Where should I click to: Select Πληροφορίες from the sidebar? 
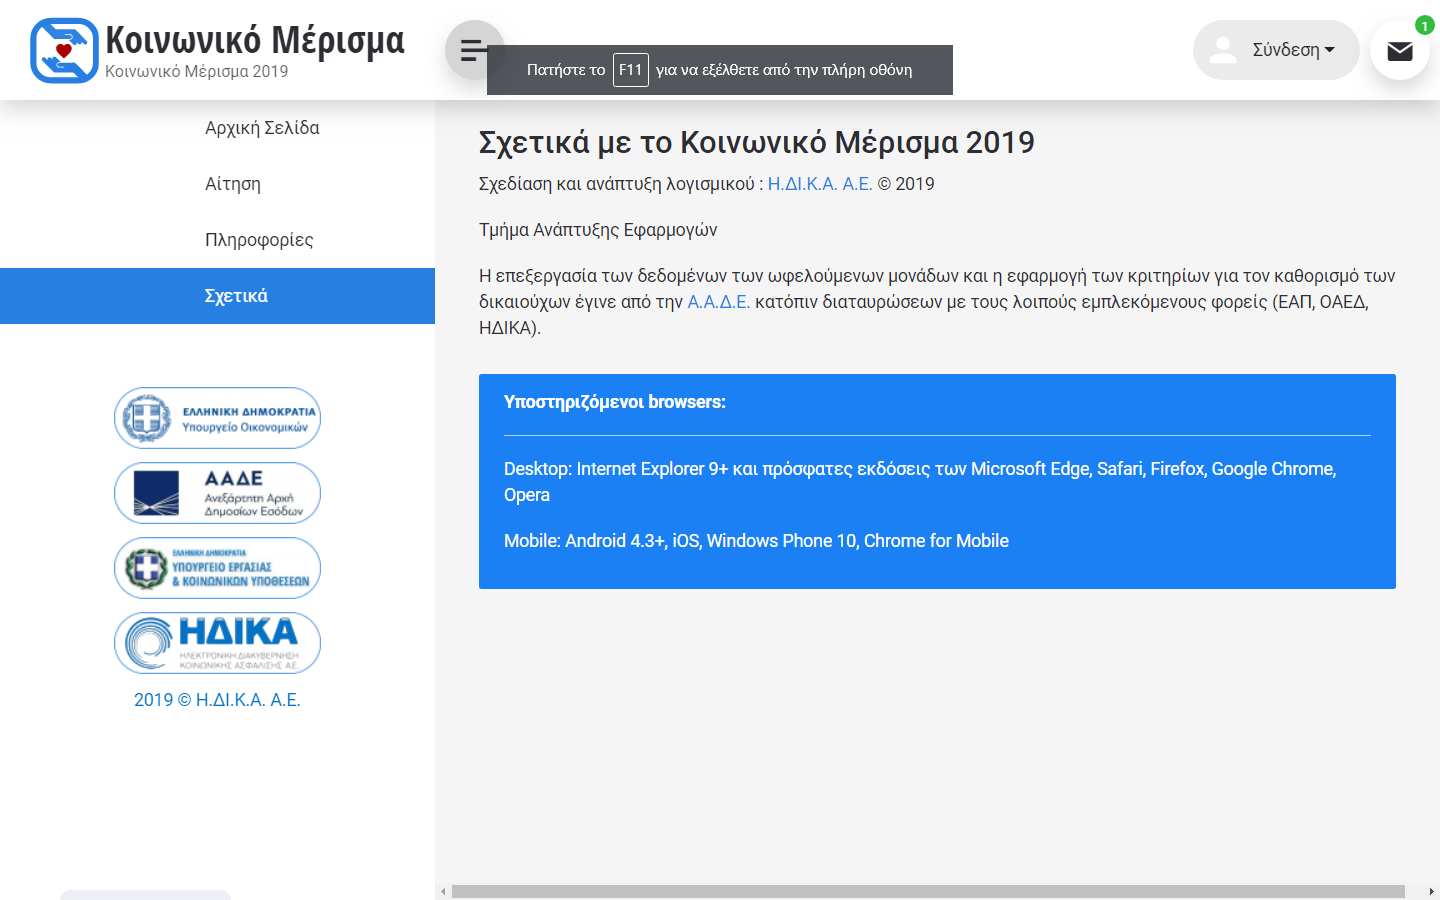pyautogui.click(x=259, y=240)
